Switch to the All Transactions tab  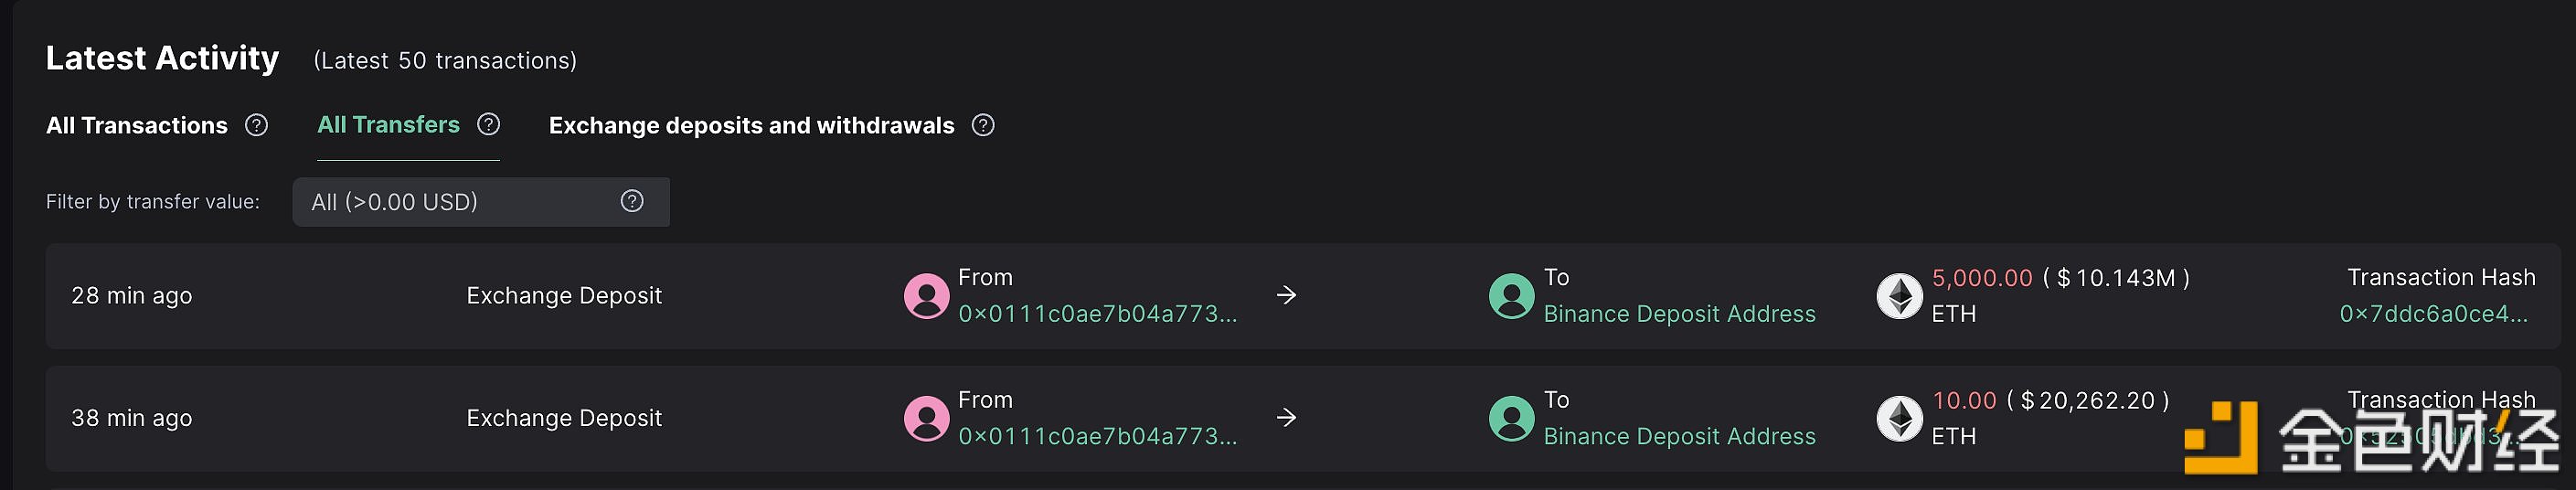click(137, 125)
